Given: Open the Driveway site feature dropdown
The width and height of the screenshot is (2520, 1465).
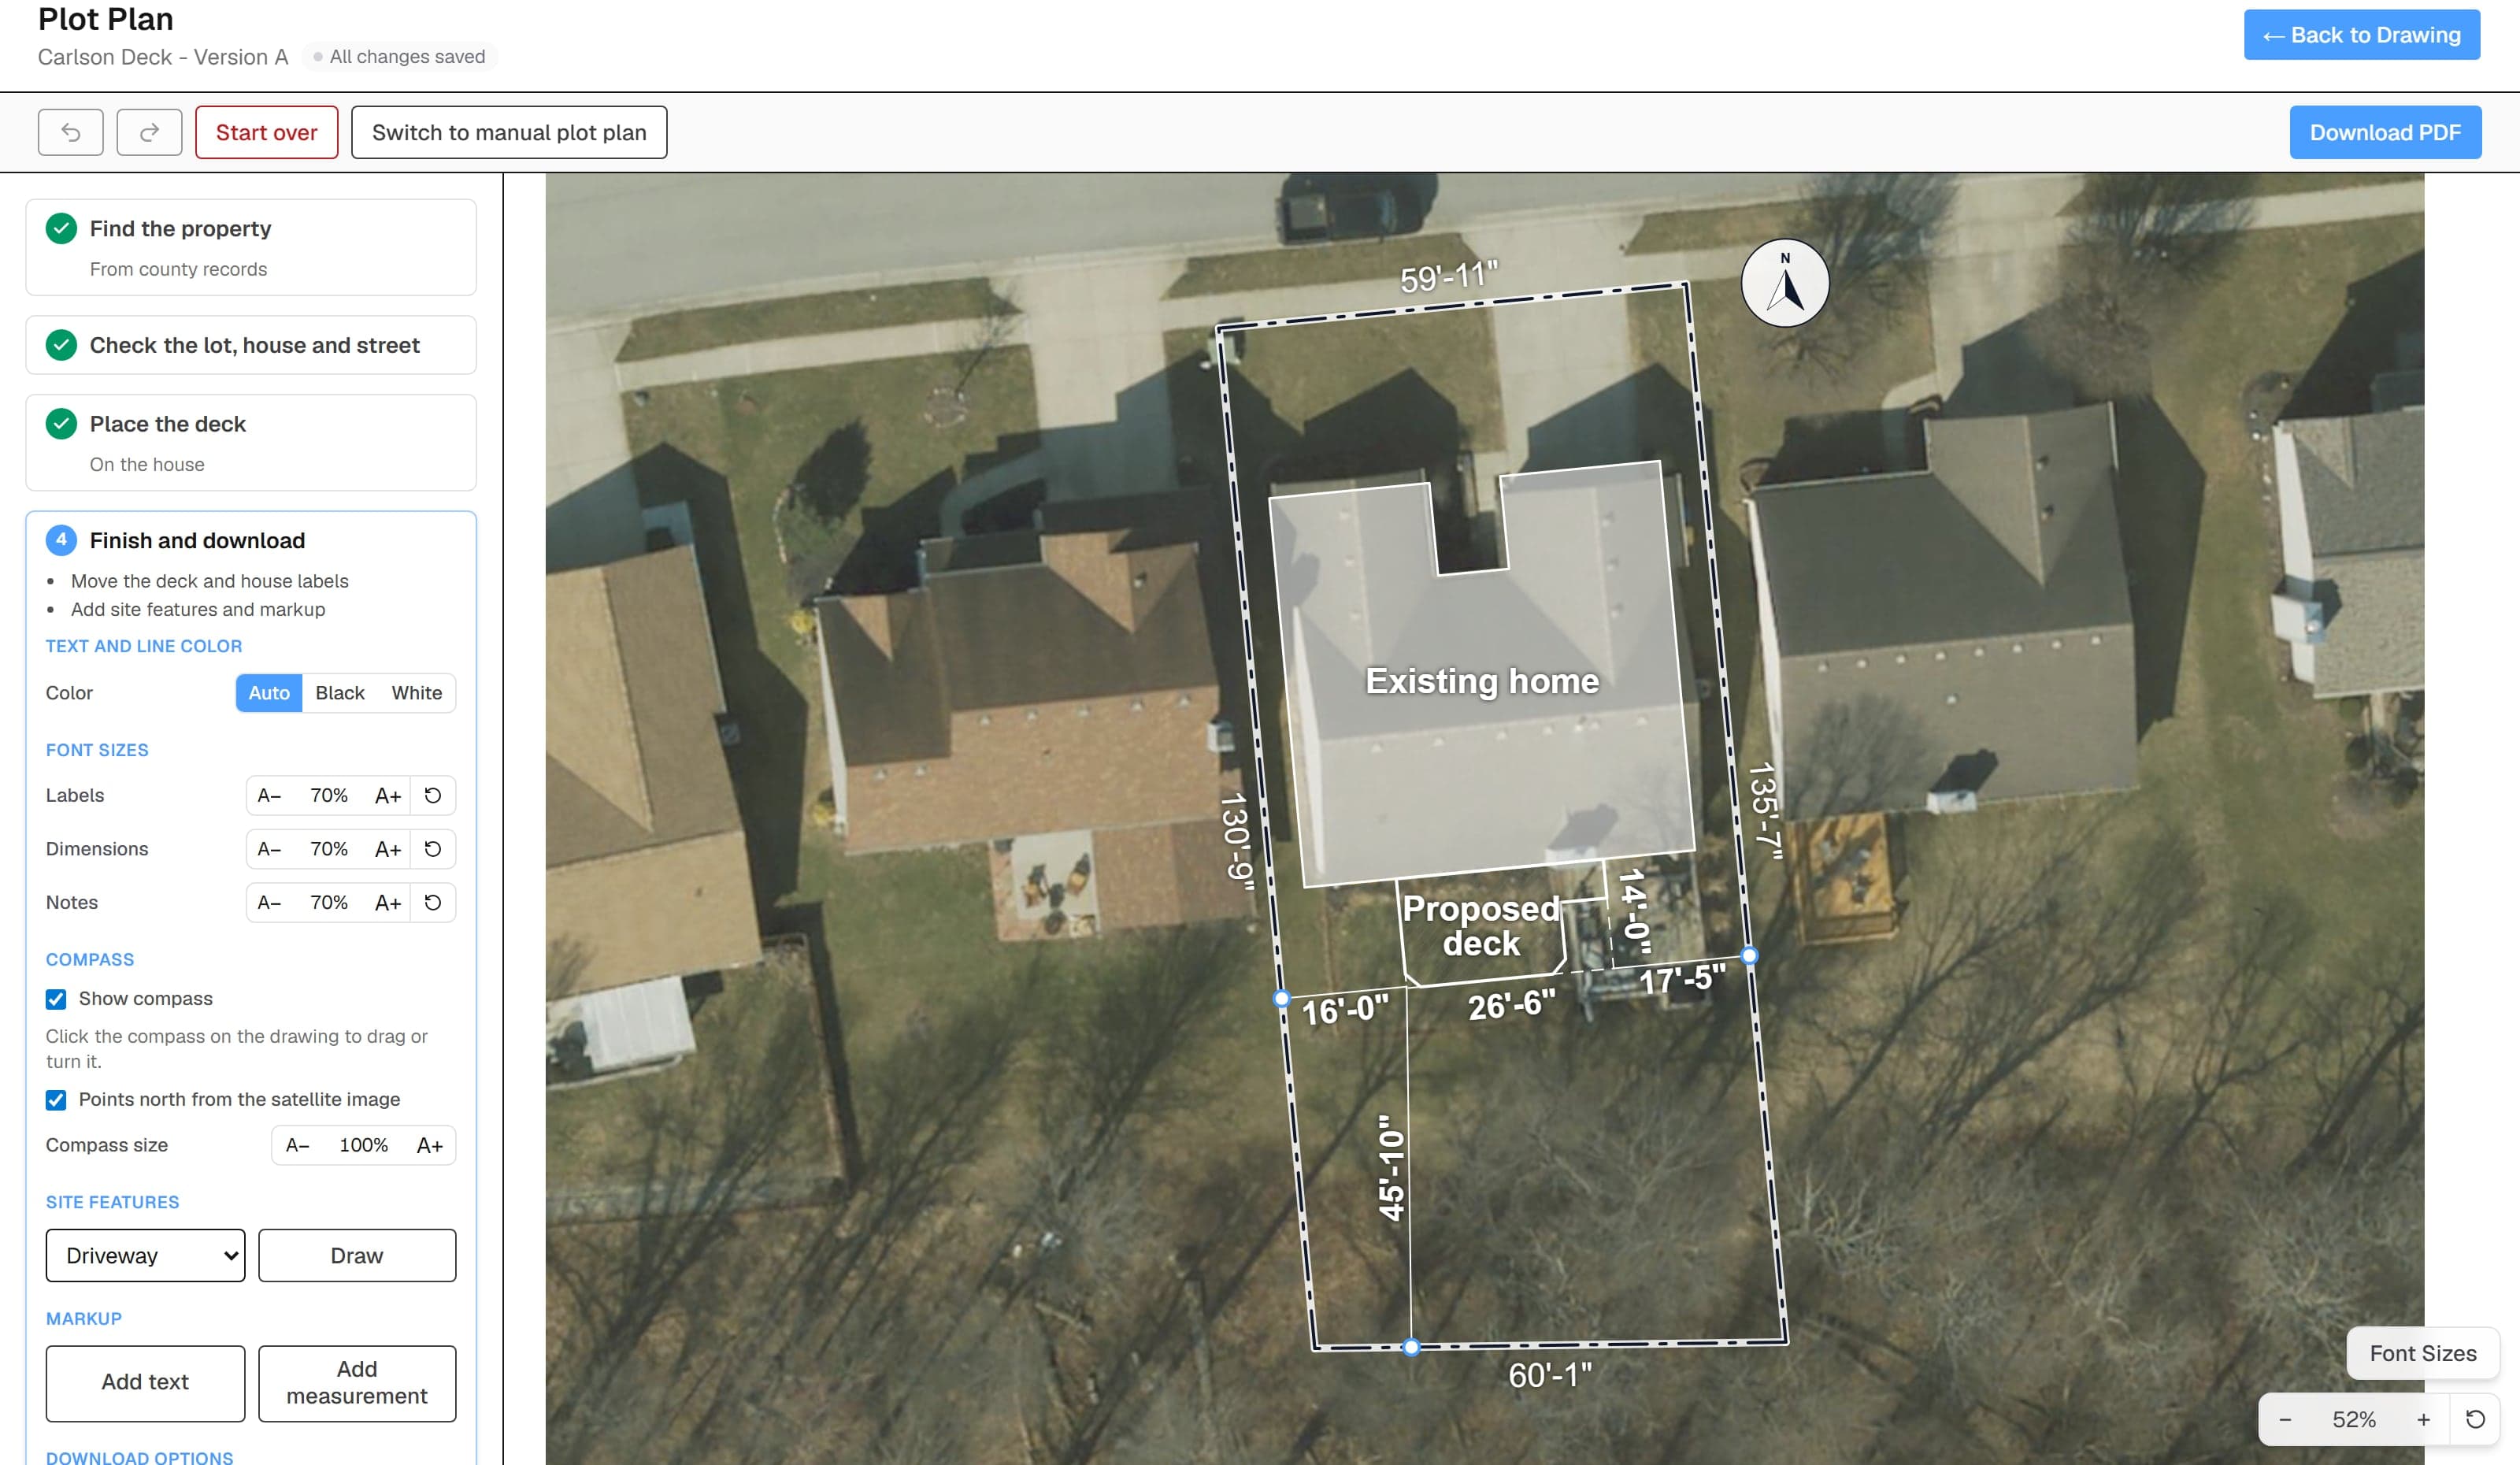Looking at the screenshot, I should point(145,1255).
